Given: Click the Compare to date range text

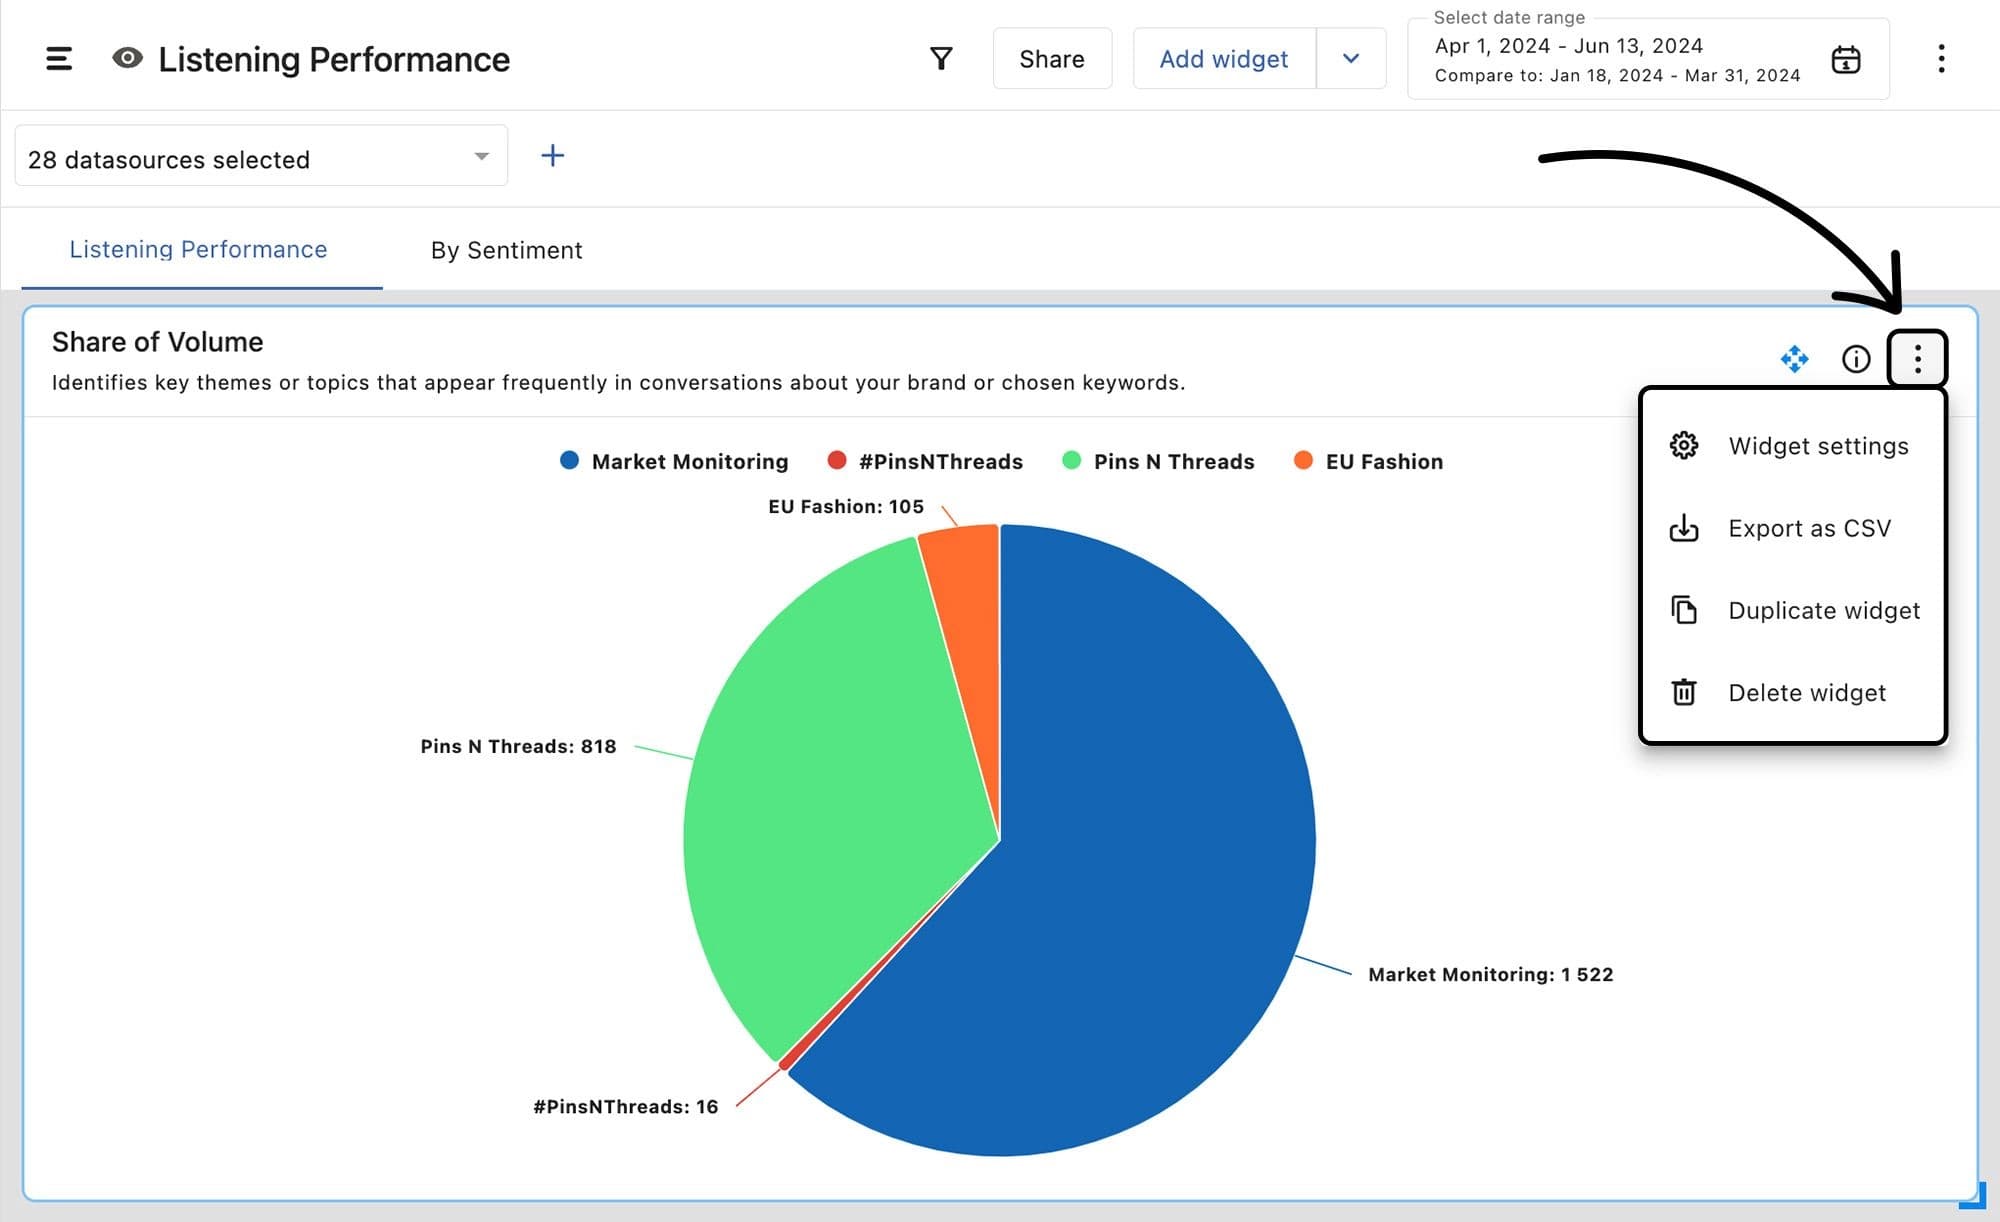Looking at the screenshot, I should (x=1617, y=75).
